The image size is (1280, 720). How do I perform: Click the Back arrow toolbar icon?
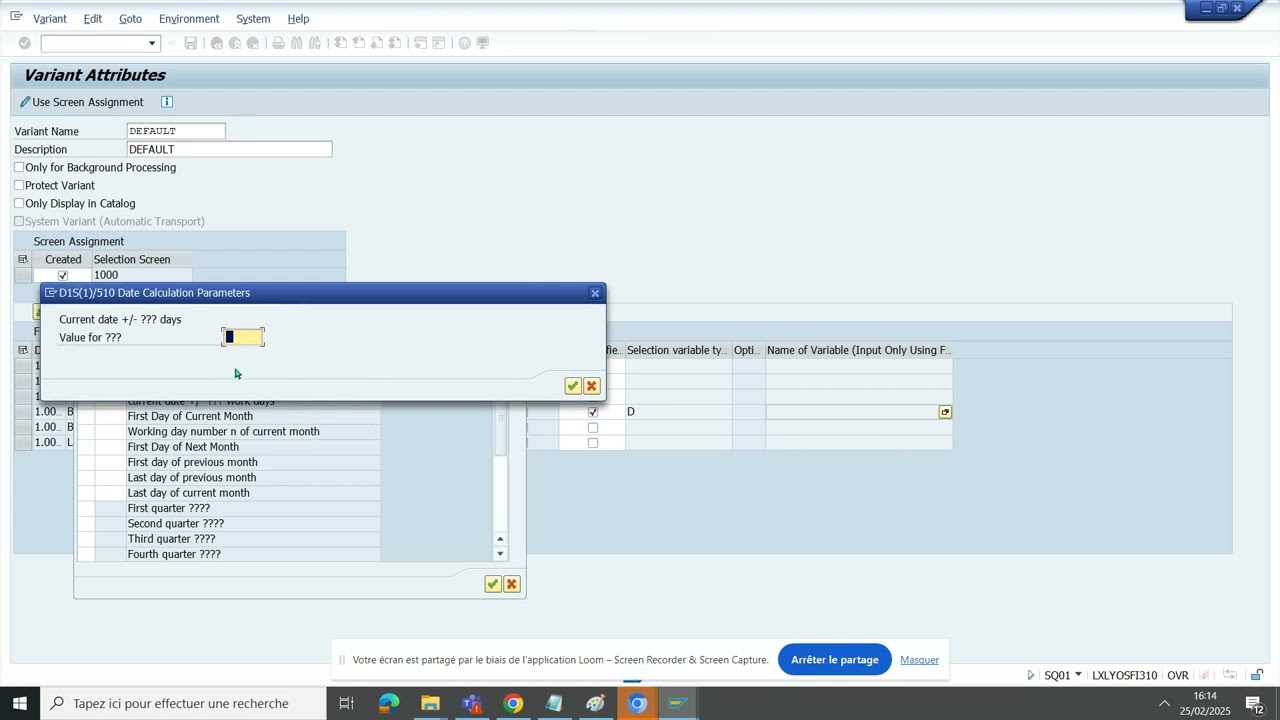pyautogui.click(x=217, y=43)
